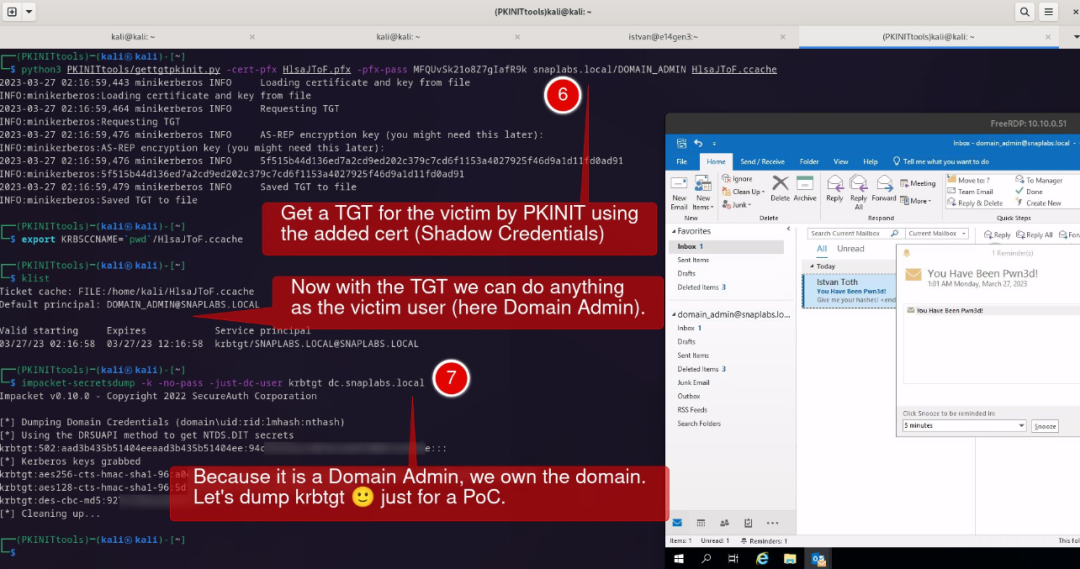Click Reply All in the ribbon
Viewport: 1080px width, 569px height.
[858, 192]
